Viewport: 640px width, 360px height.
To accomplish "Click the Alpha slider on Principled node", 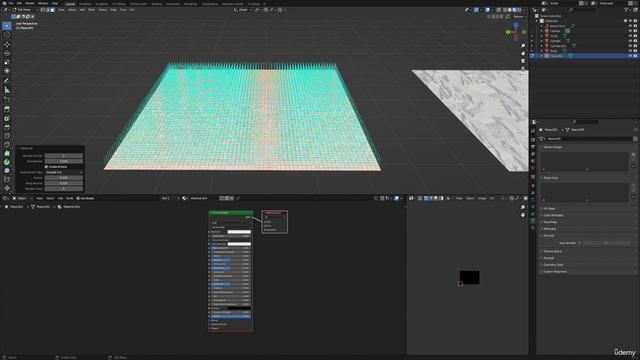I will pyautogui.click(x=231, y=316).
